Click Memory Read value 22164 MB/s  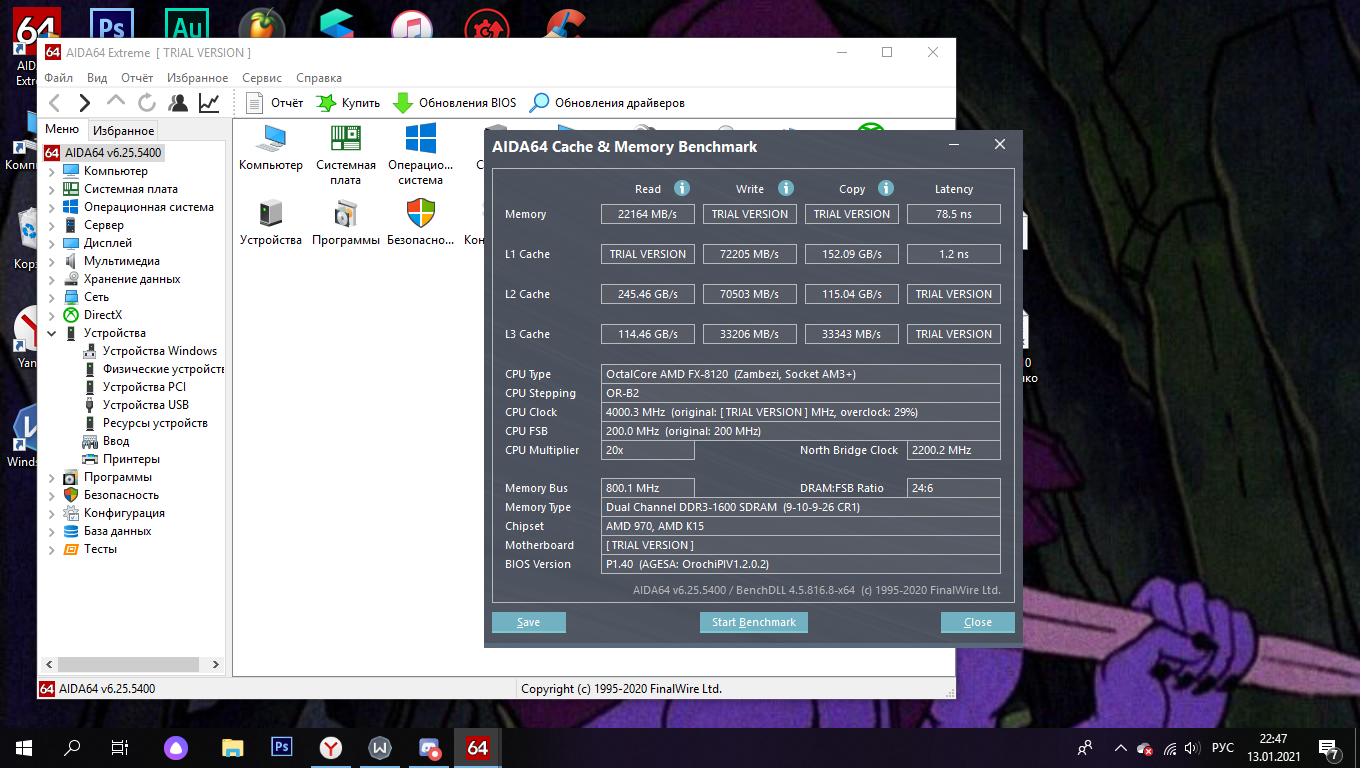click(648, 214)
